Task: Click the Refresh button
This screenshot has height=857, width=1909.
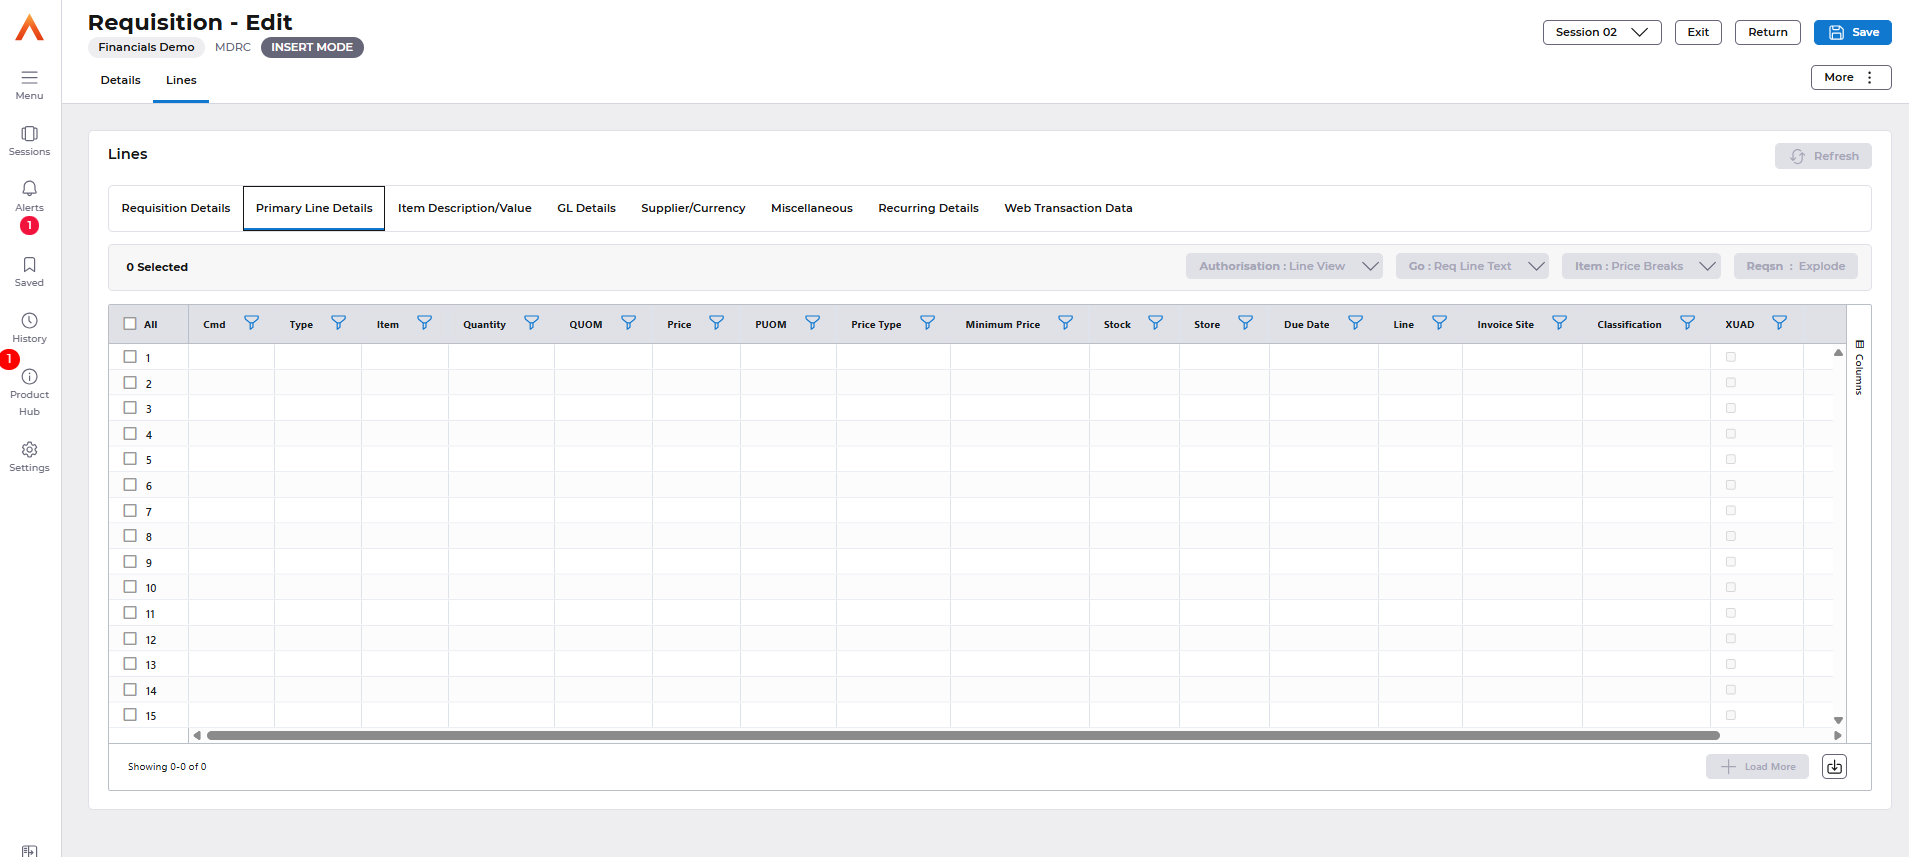Action: (x=1824, y=156)
